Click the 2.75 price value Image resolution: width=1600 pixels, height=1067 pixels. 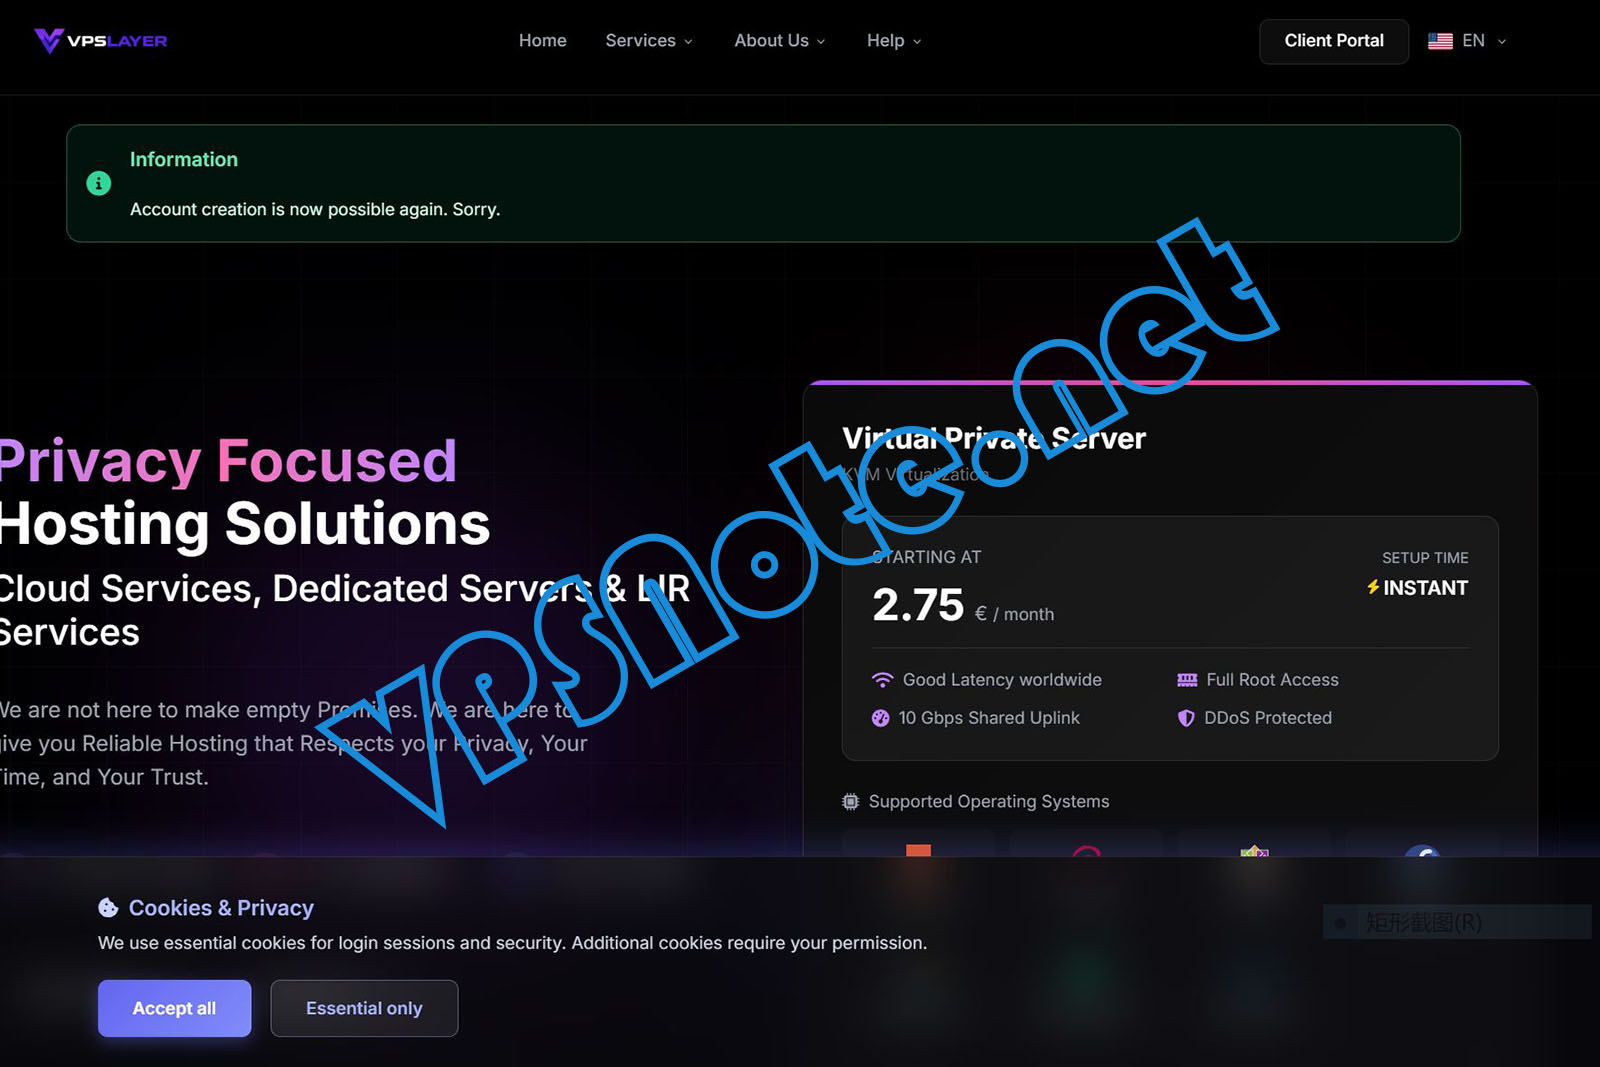coord(918,605)
